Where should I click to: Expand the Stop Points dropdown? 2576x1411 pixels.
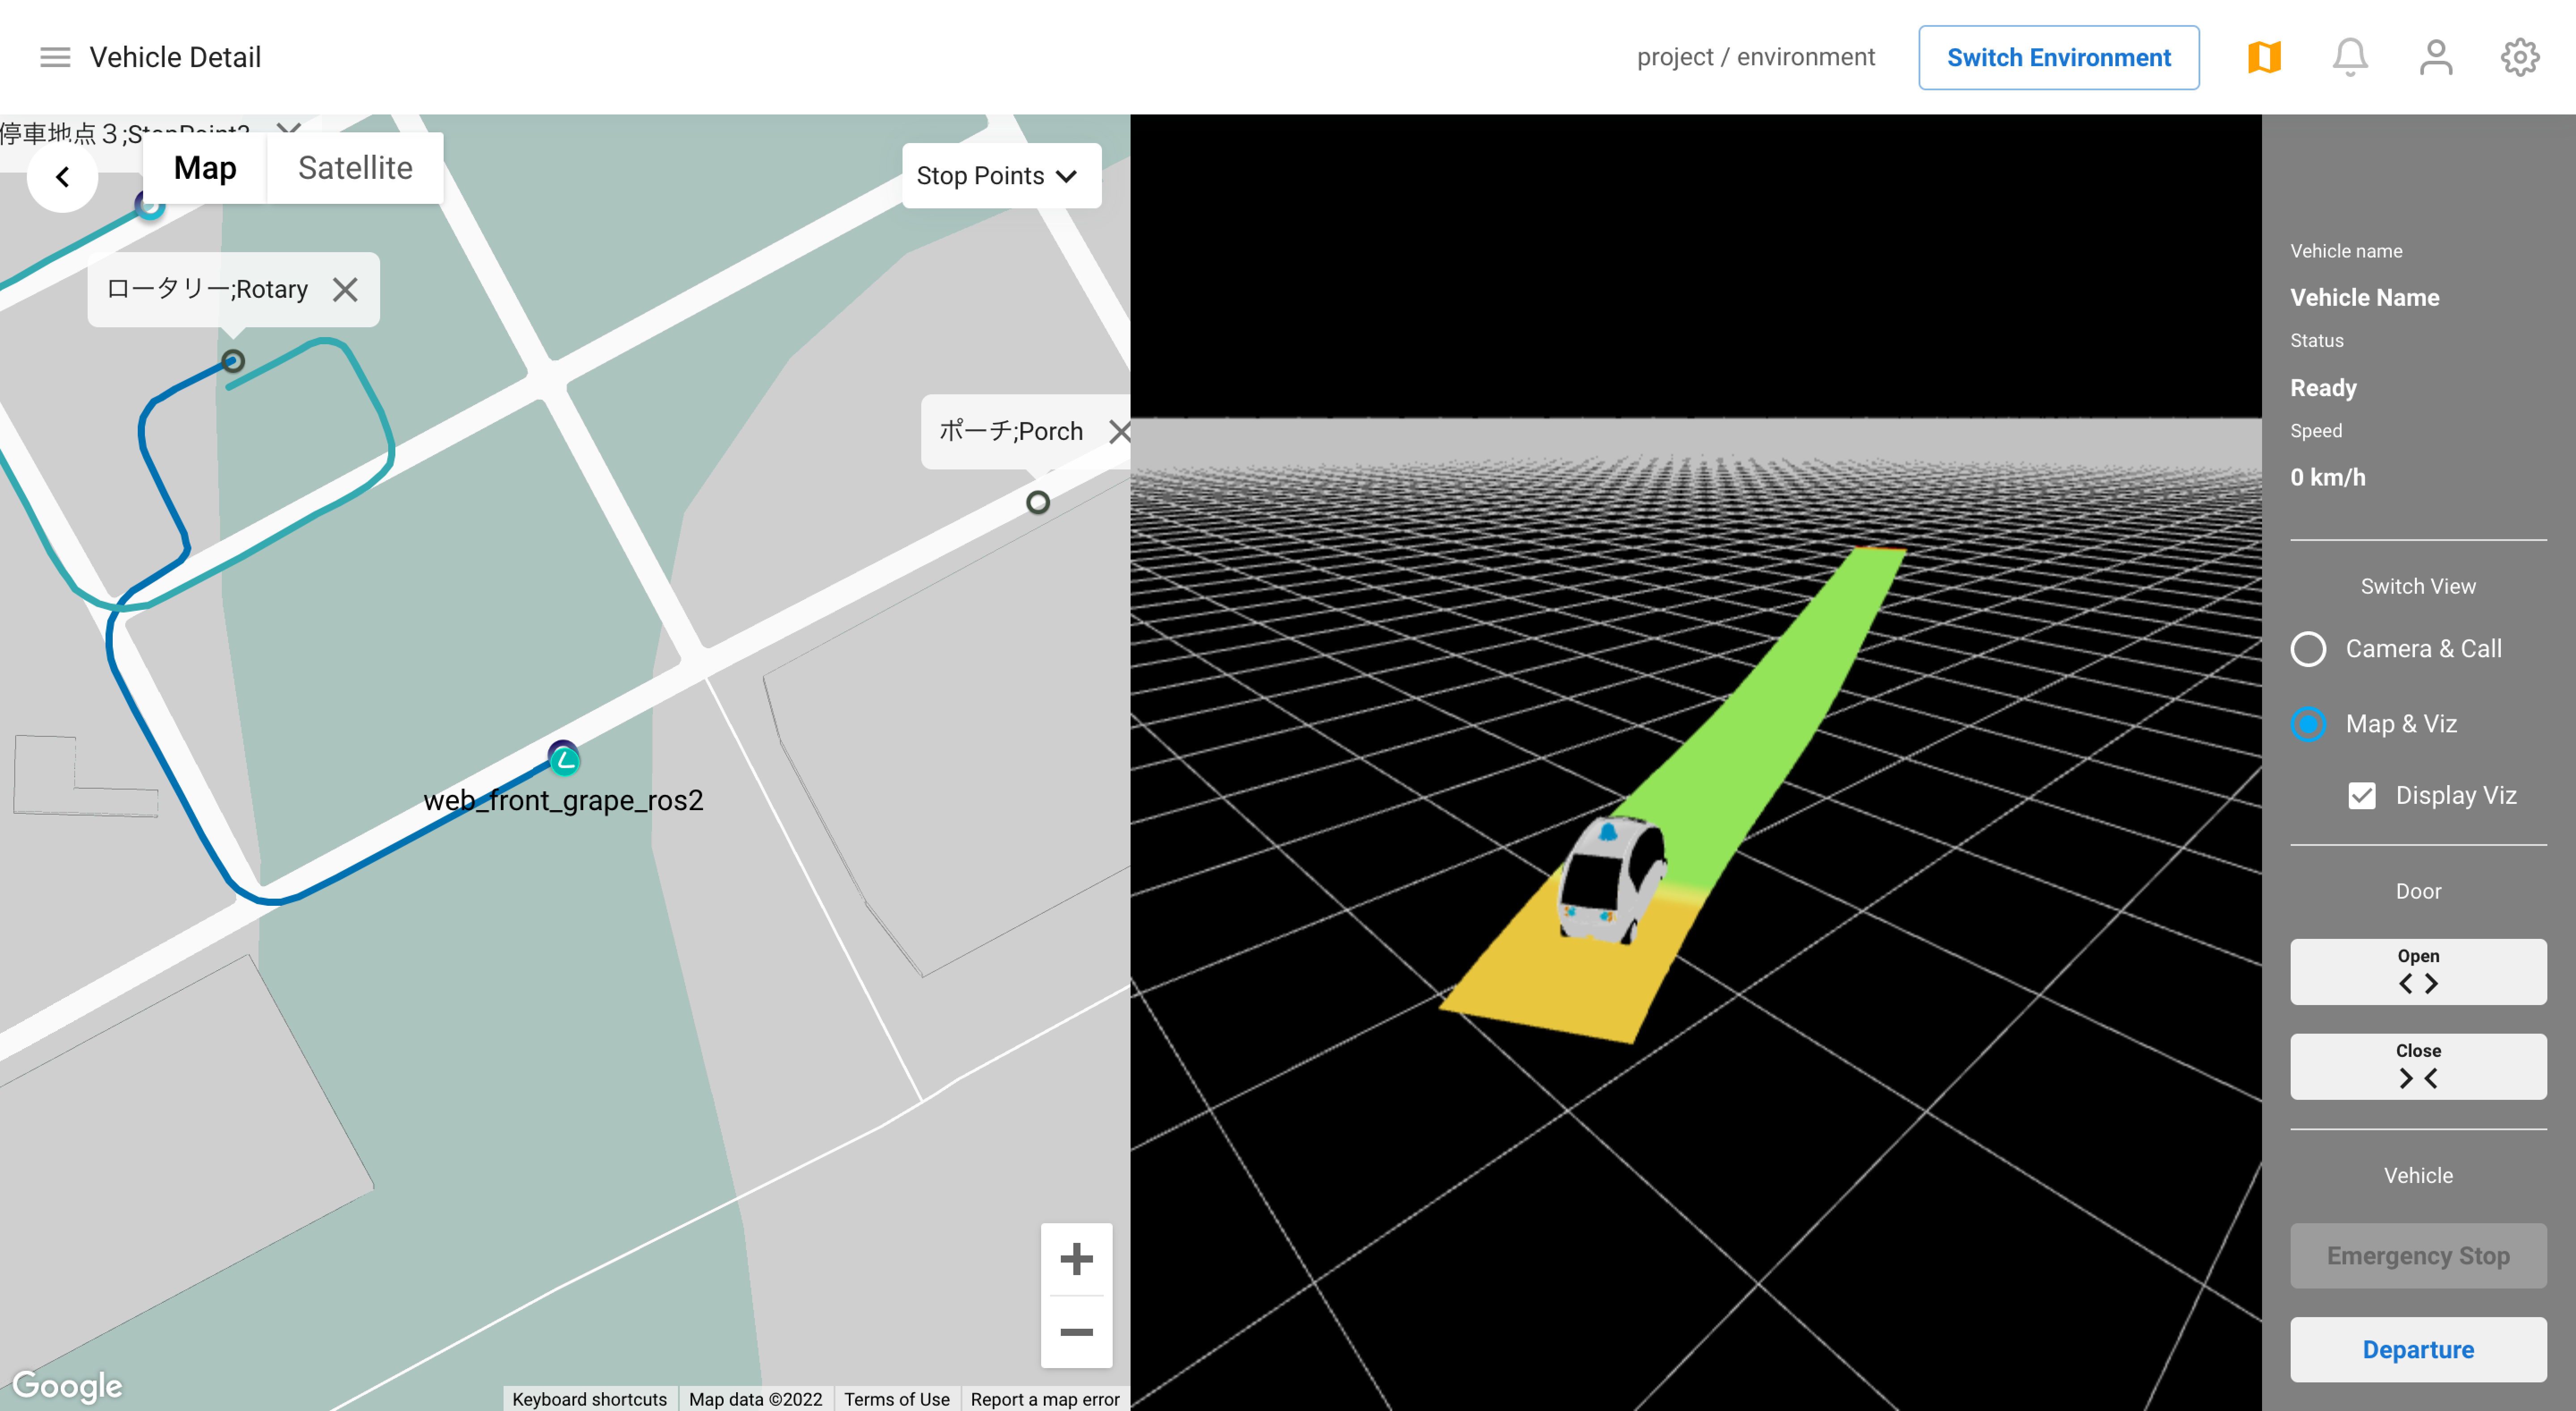[x=1000, y=176]
